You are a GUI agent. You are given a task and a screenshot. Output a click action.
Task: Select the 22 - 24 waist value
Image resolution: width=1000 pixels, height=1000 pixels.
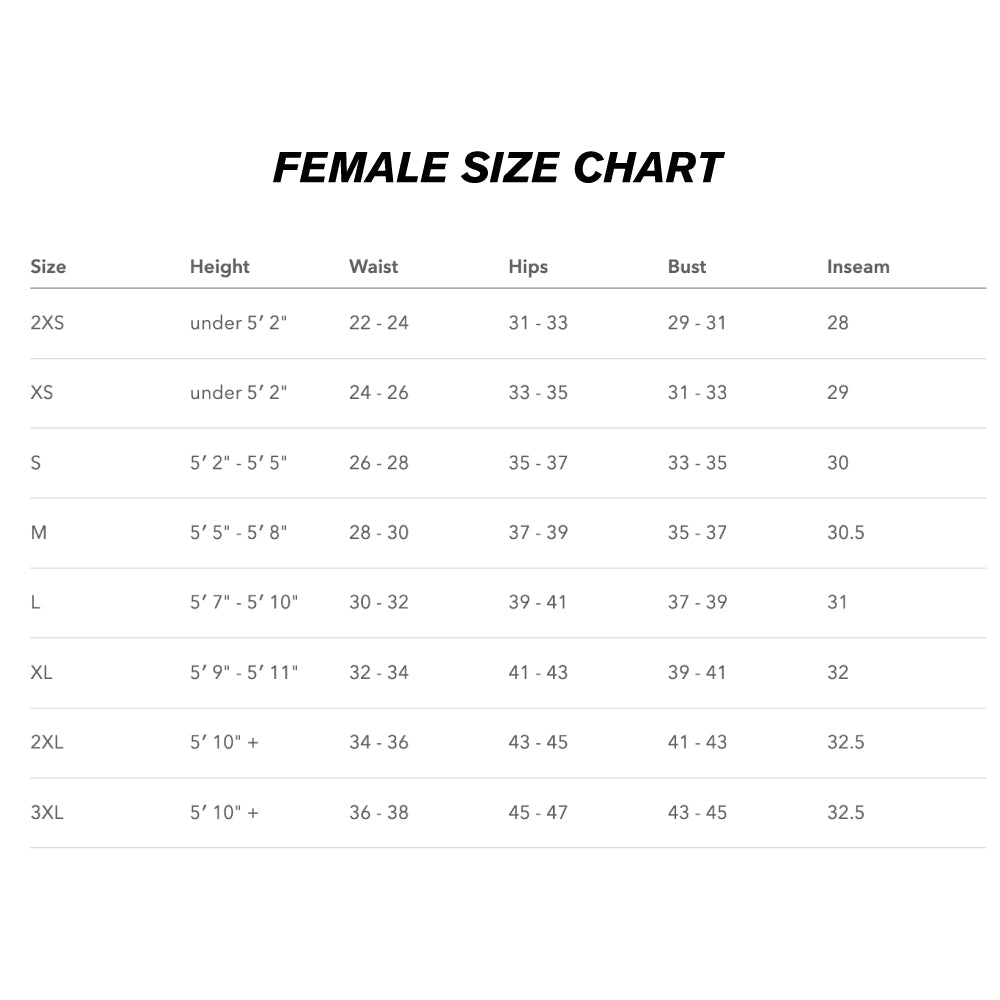378,323
